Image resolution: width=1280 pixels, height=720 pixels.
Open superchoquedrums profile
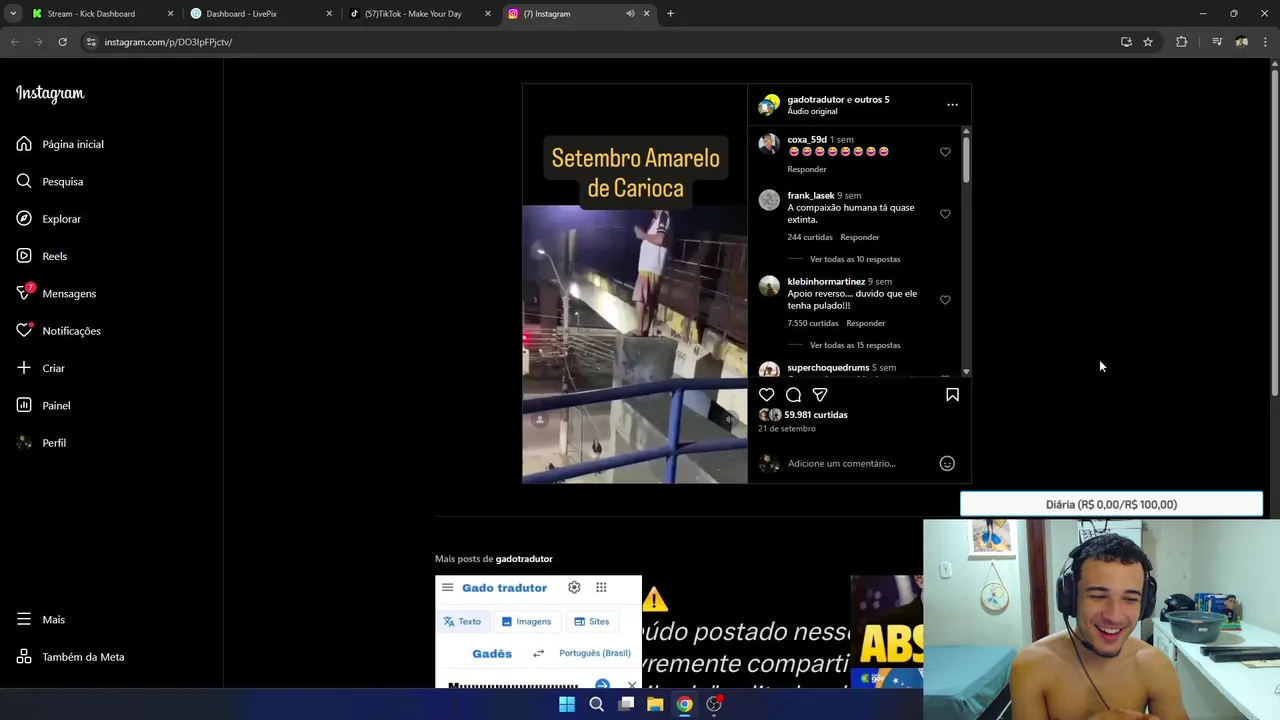[828, 367]
